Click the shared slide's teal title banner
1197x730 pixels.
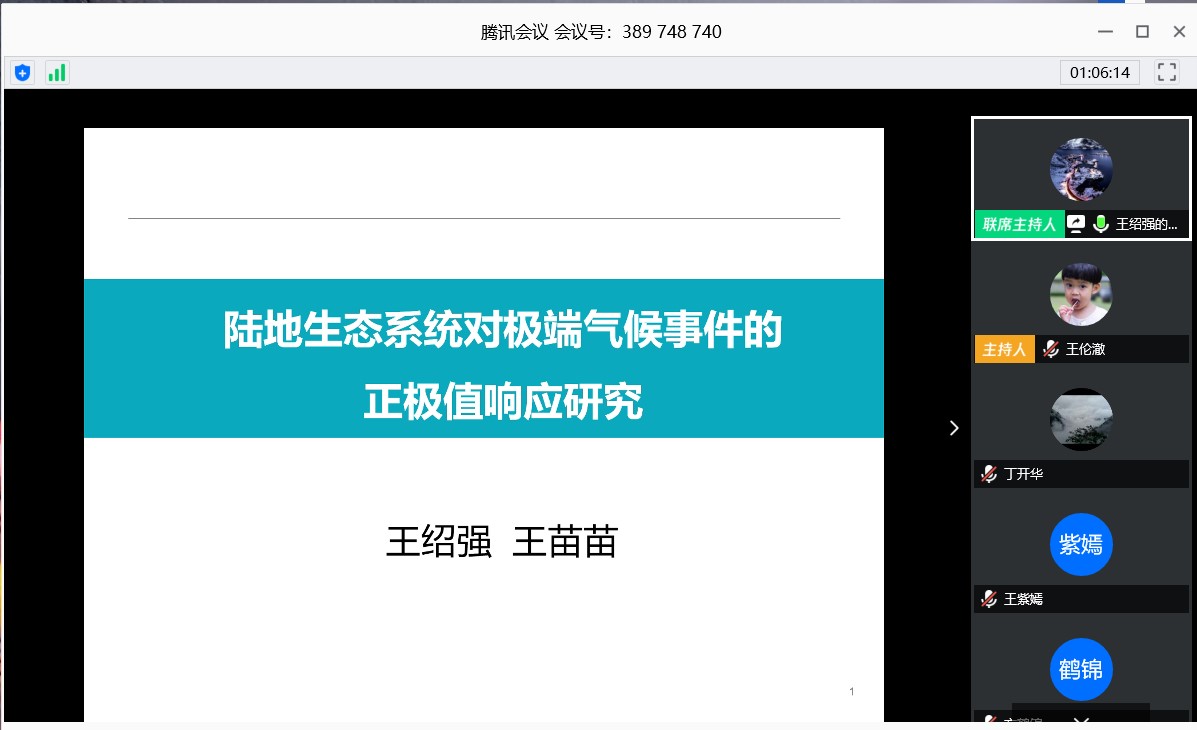[x=483, y=358]
